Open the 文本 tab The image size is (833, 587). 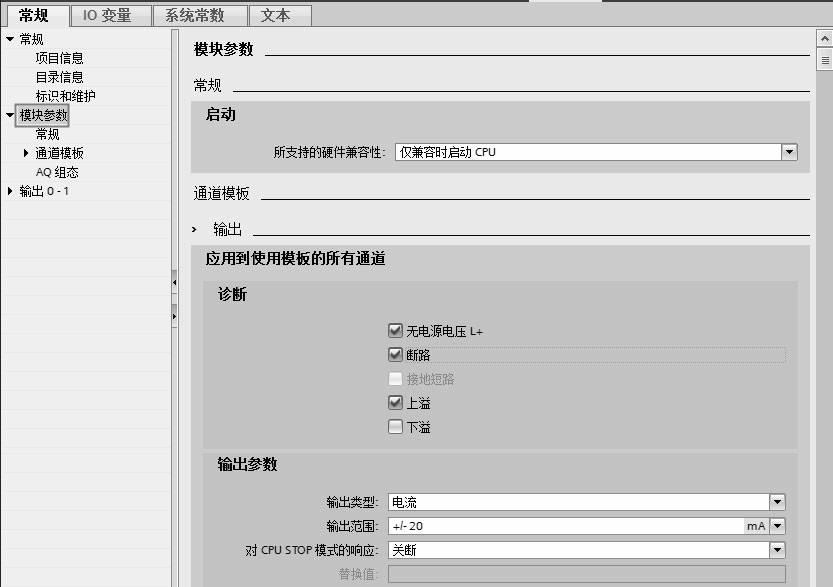(x=279, y=15)
